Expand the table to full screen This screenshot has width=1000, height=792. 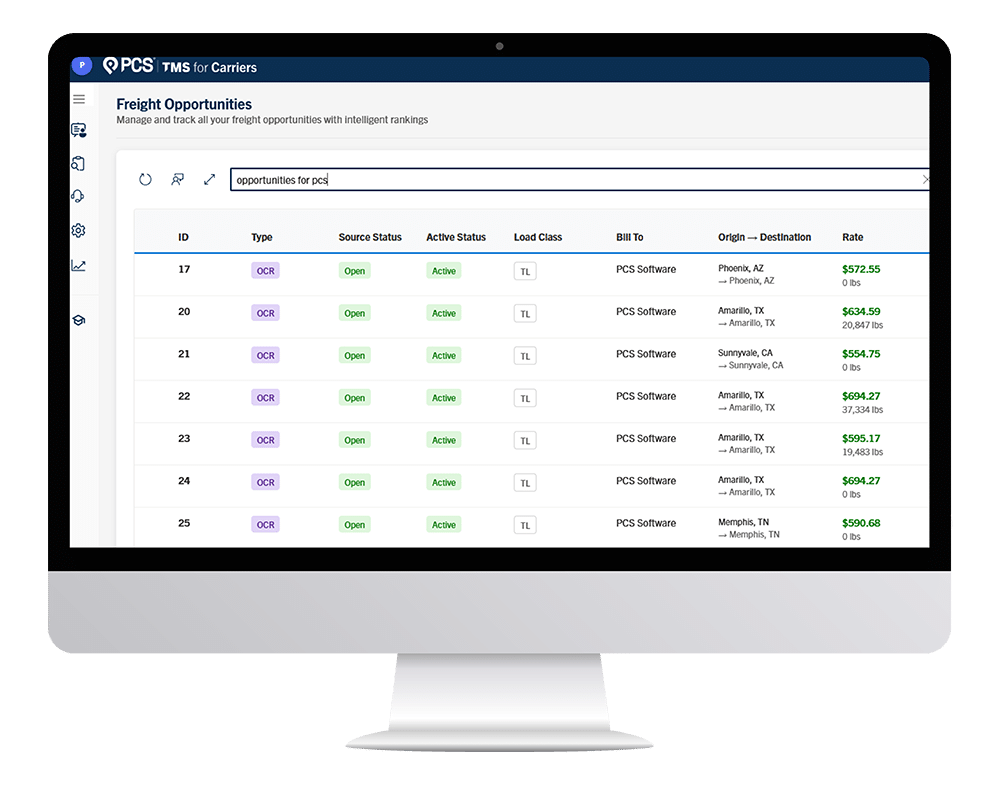tap(209, 180)
